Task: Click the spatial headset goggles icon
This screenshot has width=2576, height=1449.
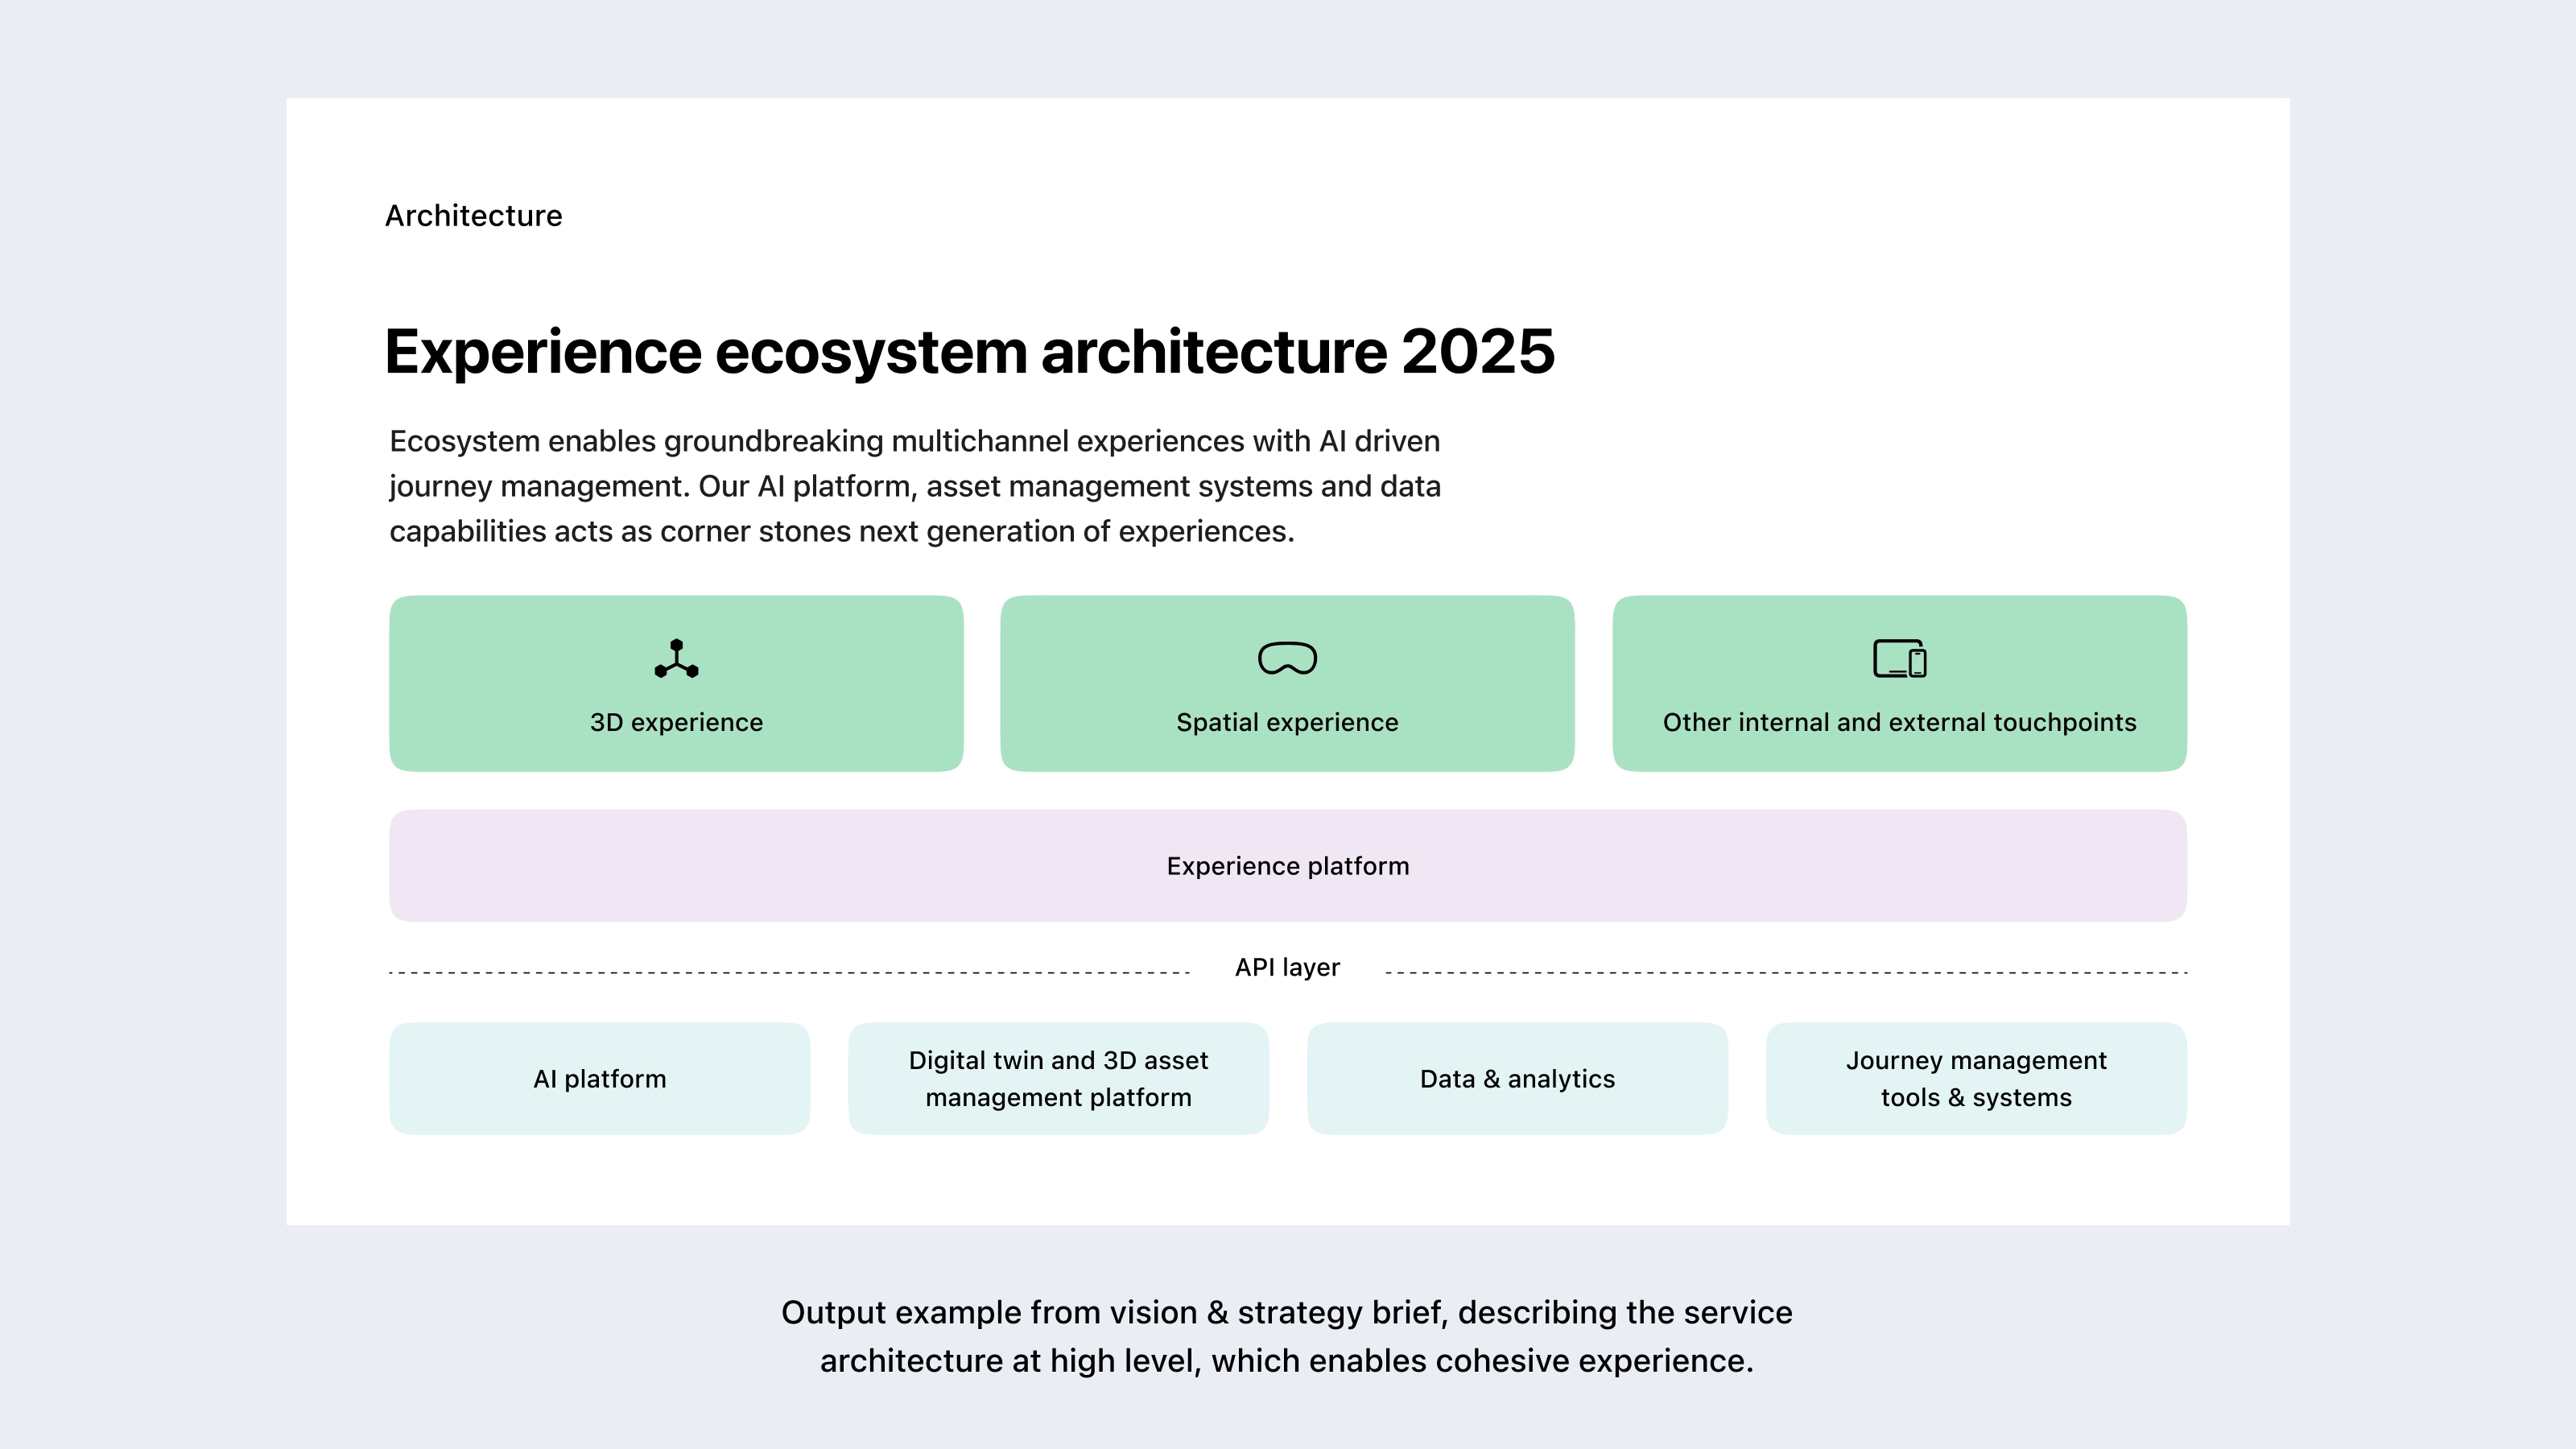Action: click(x=1287, y=658)
